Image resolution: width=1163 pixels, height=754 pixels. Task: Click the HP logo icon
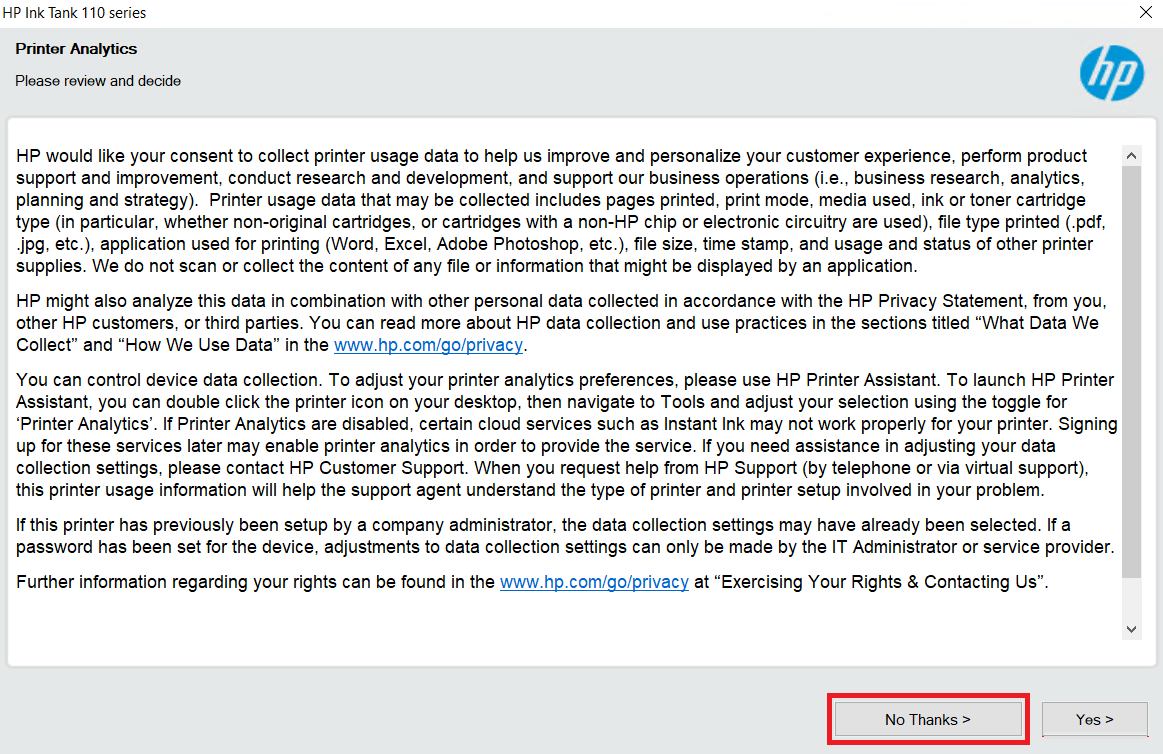coord(1111,73)
